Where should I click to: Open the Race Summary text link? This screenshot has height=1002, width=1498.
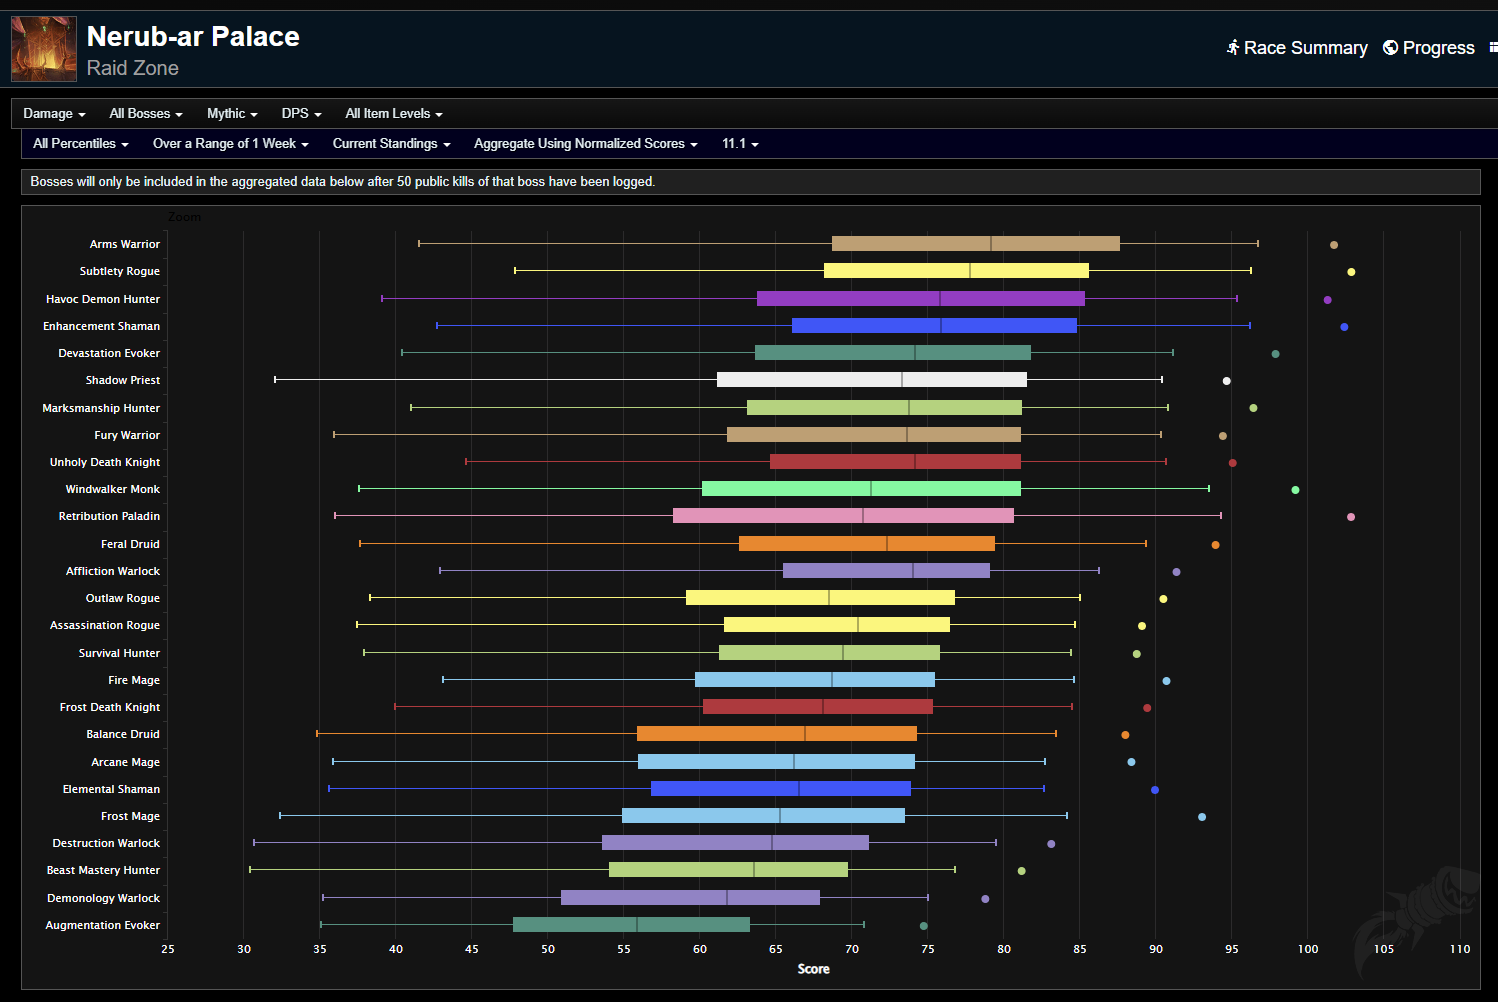point(1305,48)
